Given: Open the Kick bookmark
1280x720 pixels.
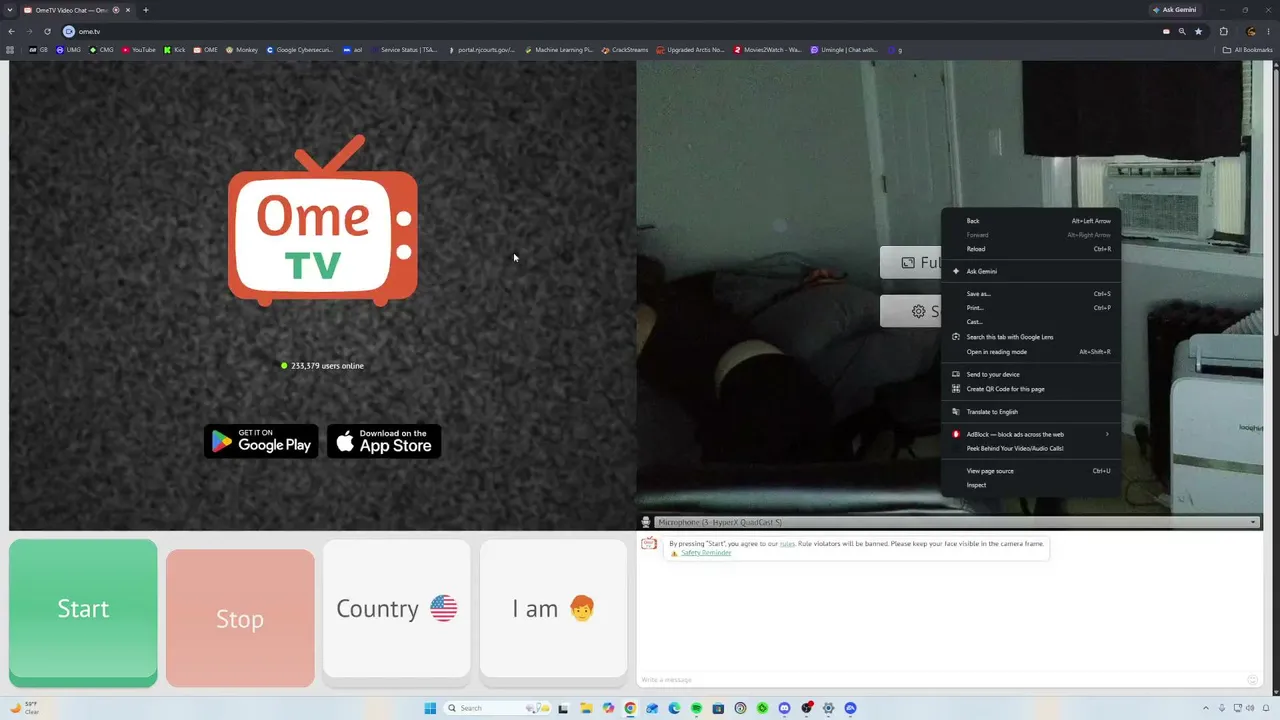Looking at the screenshot, I should click(174, 49).
